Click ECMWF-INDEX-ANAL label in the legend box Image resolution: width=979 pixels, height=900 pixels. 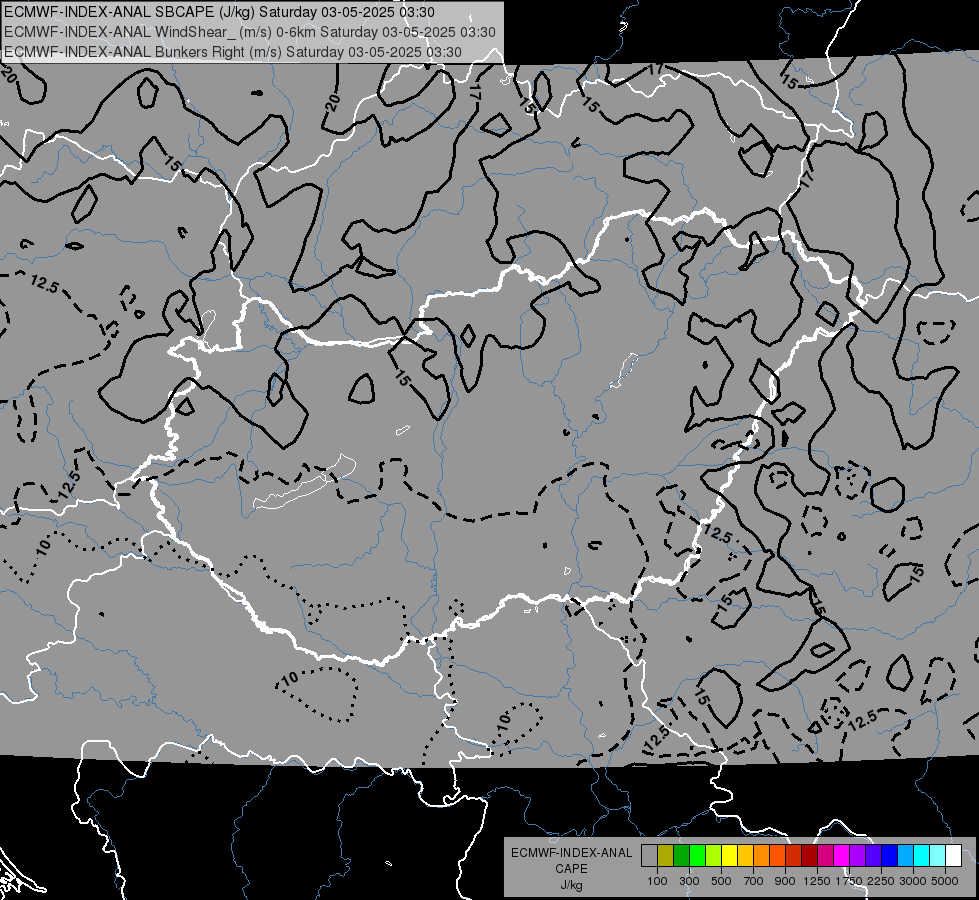(x=571, y=853)
